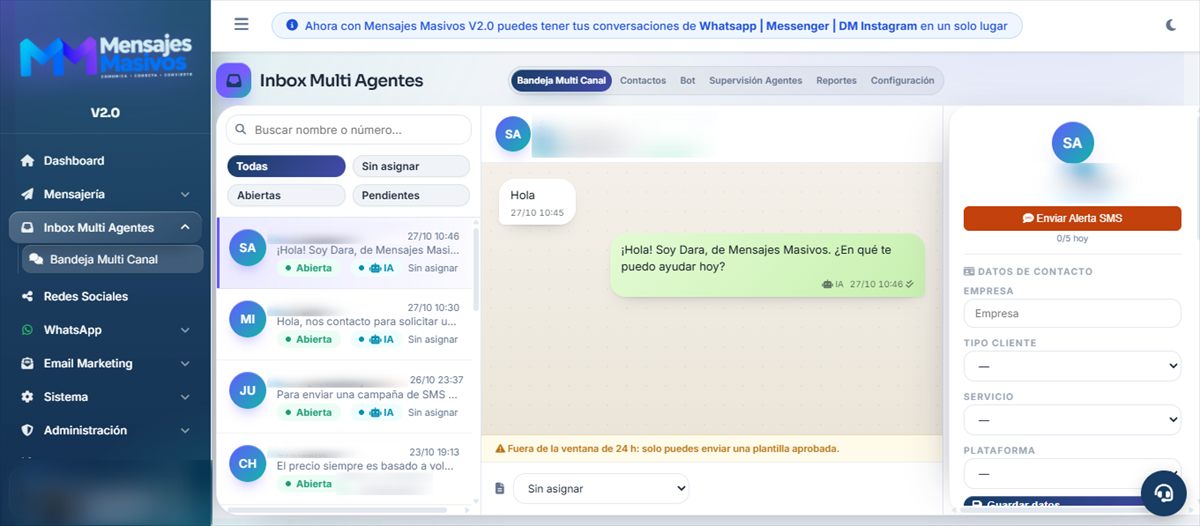Click the Empresa input field
The image size is (1200, 526).
point(1072,313)
